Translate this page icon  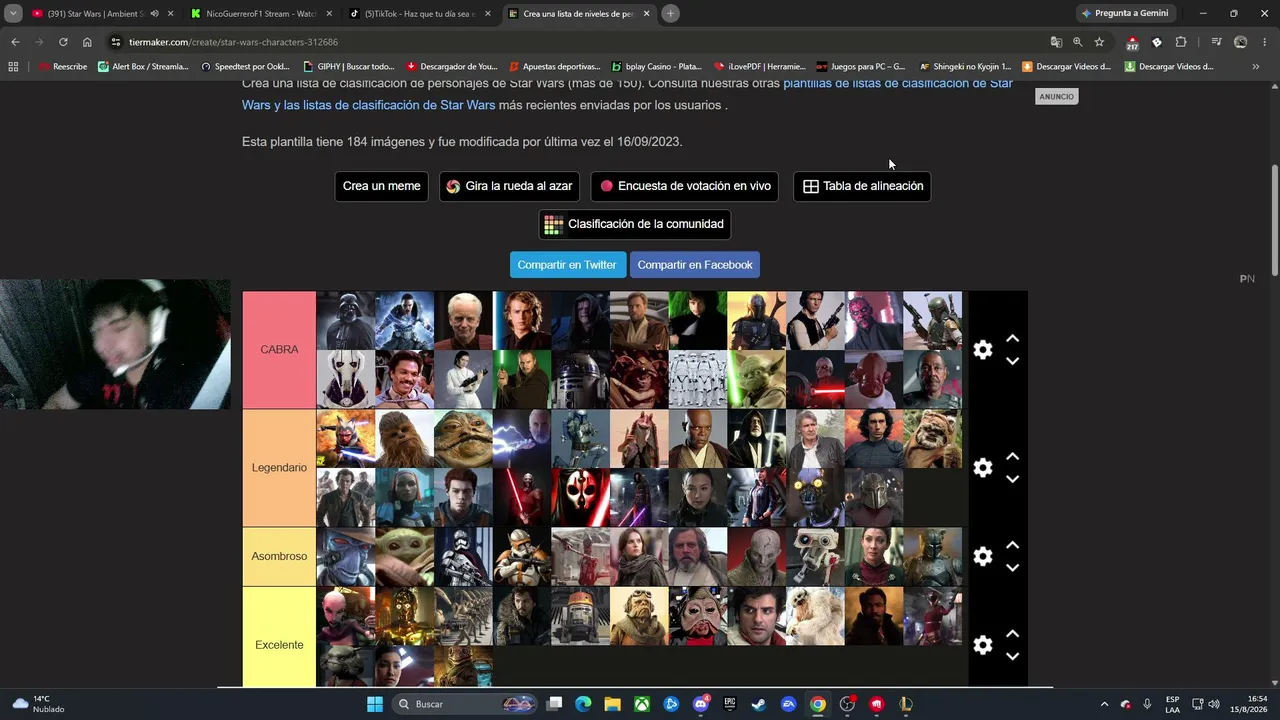[1056, 42]
